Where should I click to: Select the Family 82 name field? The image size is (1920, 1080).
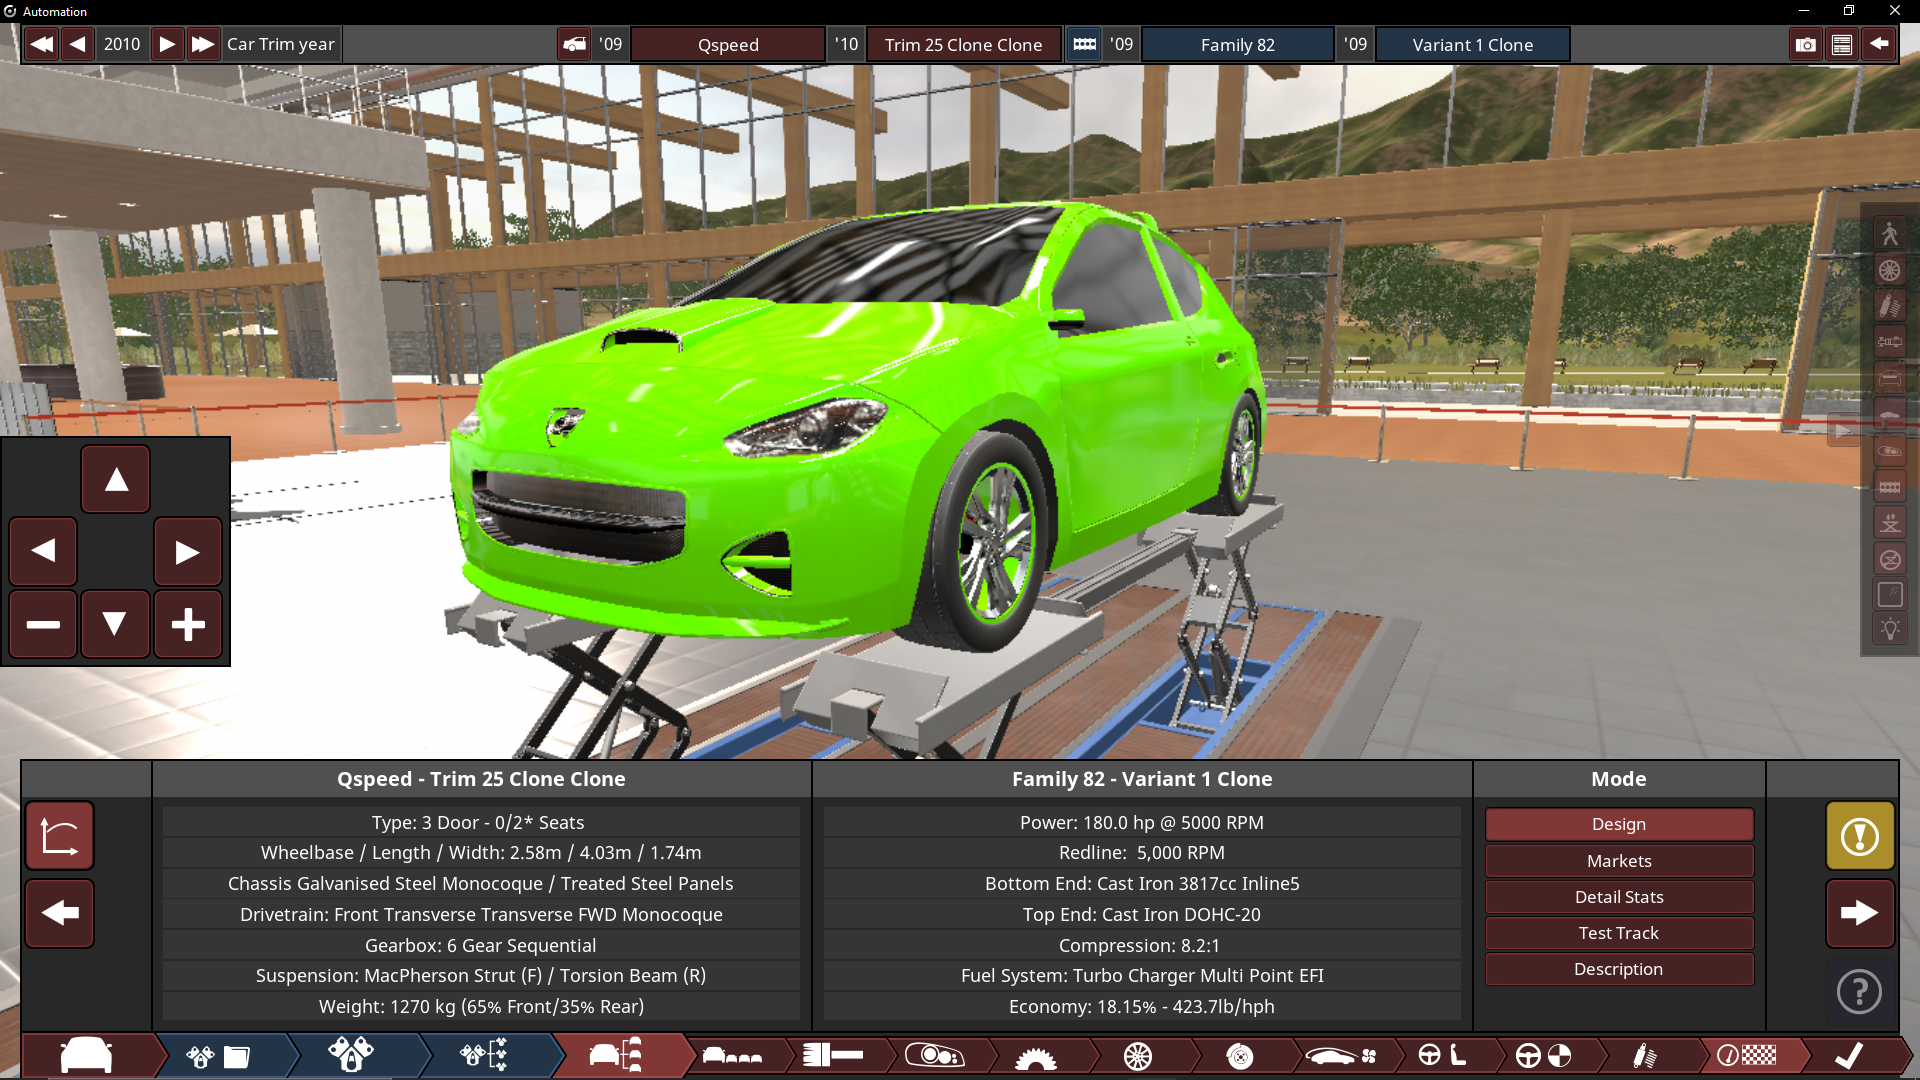pyautogui.click(x=1237, y=44)
